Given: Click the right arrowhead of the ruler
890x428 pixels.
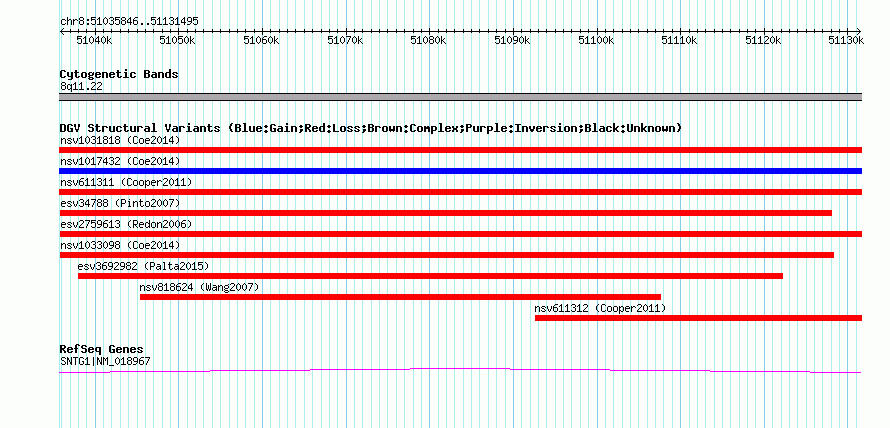Looking at the screenshot, I should click(x=858, y=31).
